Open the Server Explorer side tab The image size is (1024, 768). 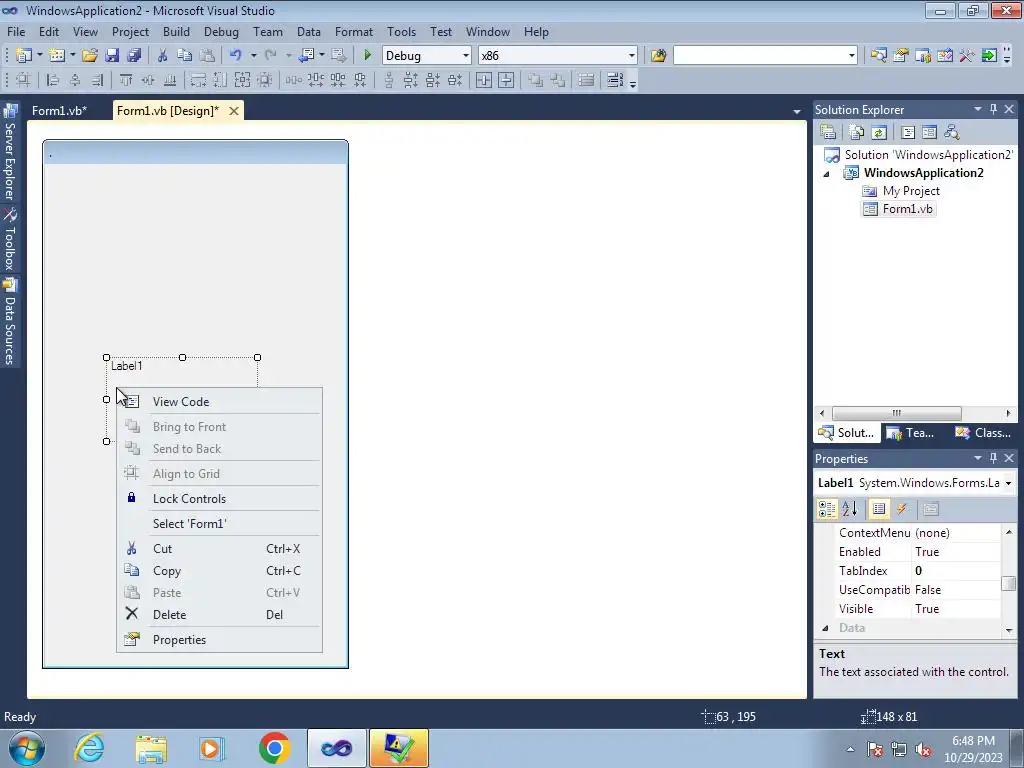tap(10, 153)
